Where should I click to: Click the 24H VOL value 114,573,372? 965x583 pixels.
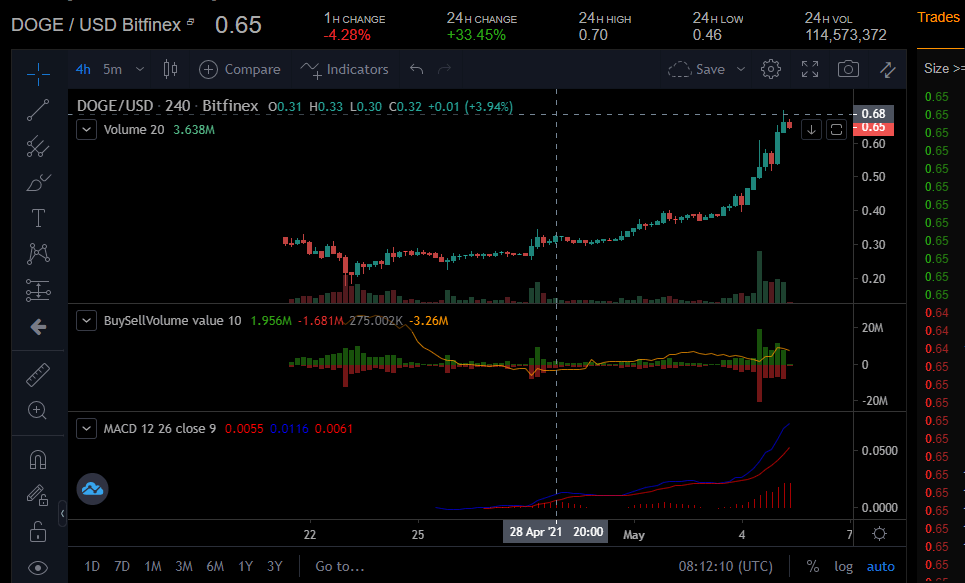tap(846, 35)
